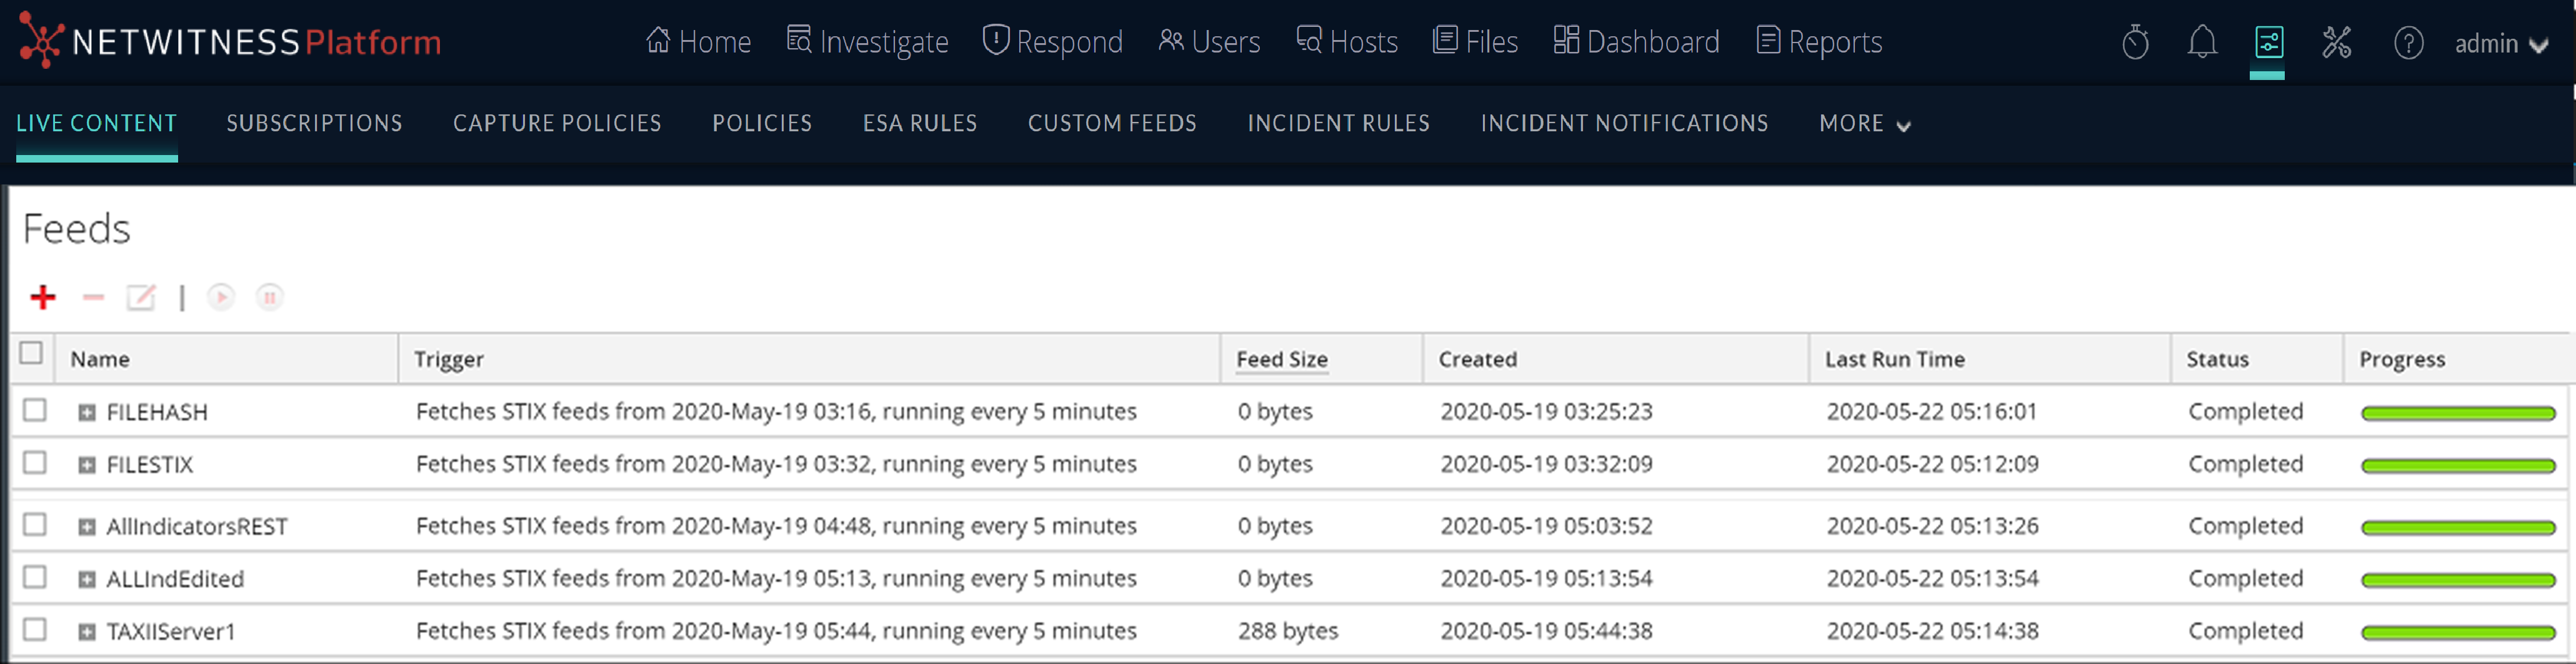Click the pause feed icon
2576x664 pixels.
(x=269, y=297)
